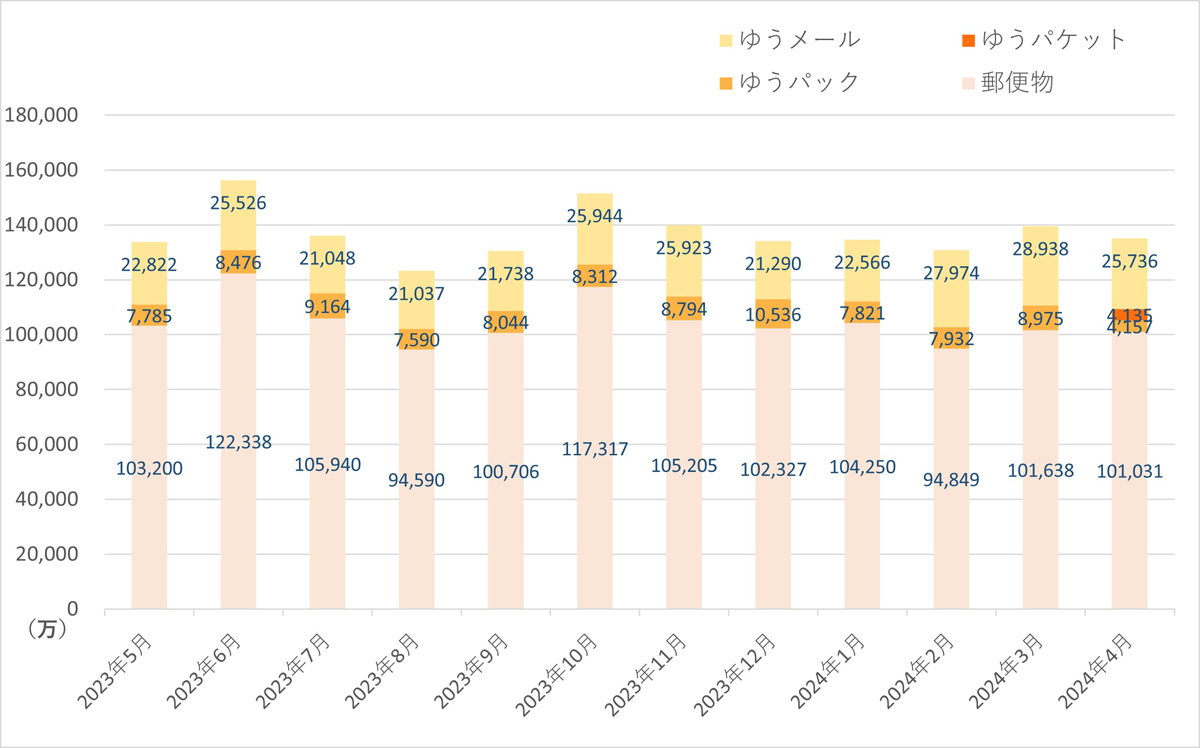Click the 117,317 data label

tap(595, 449)
